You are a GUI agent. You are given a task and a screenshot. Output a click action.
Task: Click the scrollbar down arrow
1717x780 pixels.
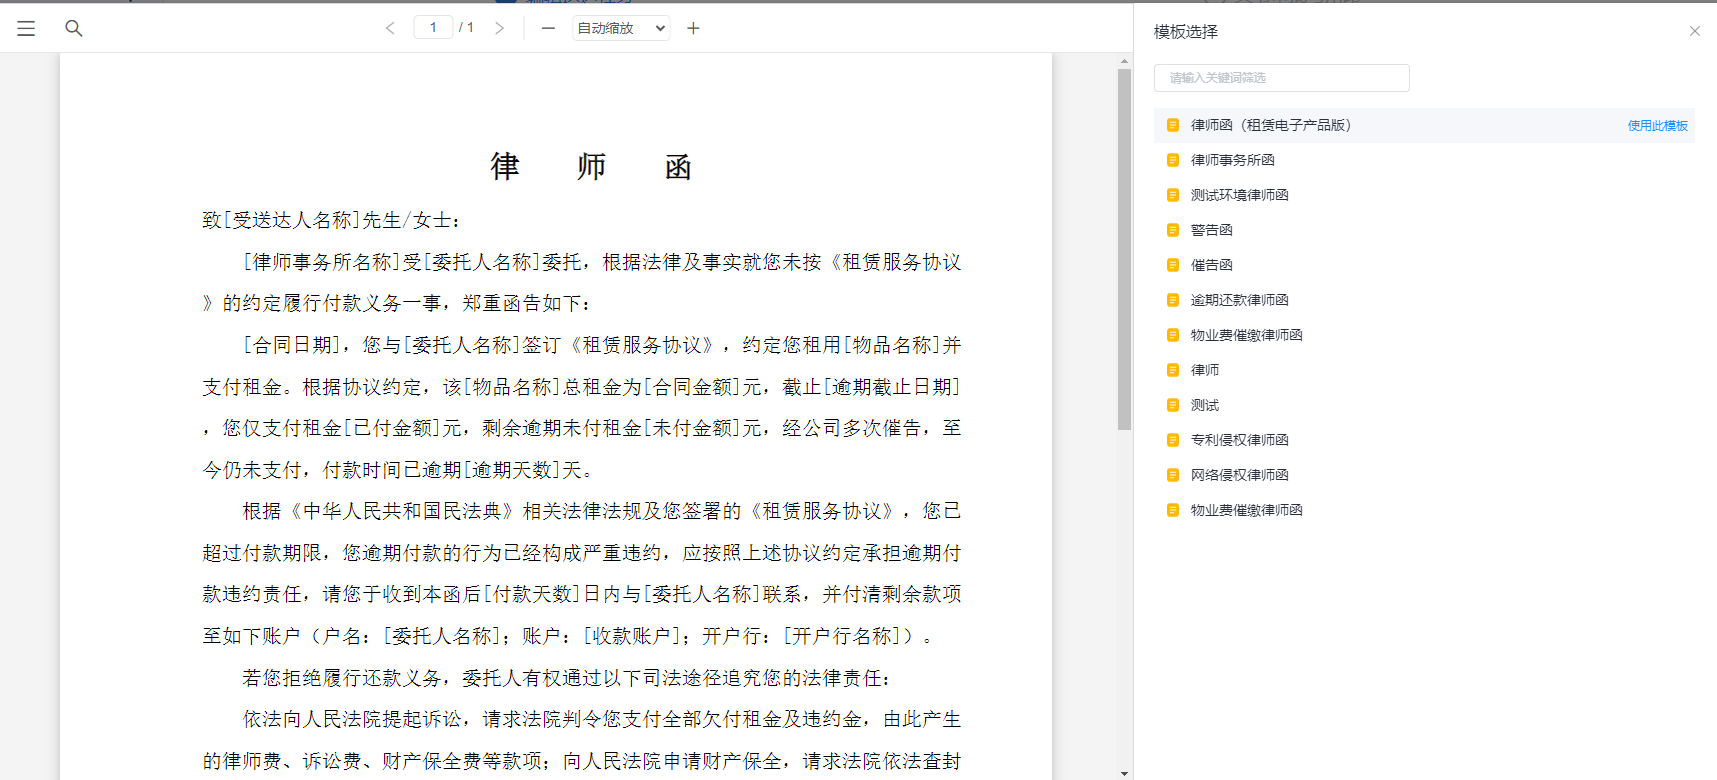click(x=1124, y=773)
